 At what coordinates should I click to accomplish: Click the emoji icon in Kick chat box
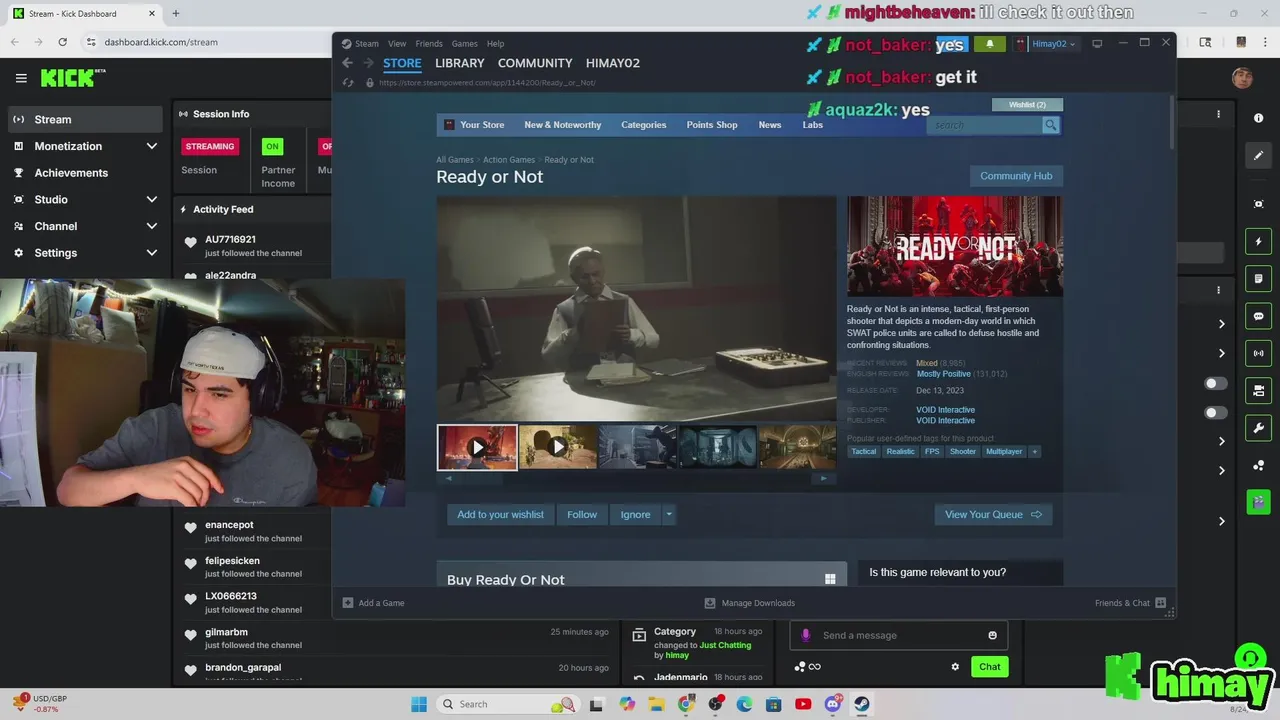click(992, 635)
